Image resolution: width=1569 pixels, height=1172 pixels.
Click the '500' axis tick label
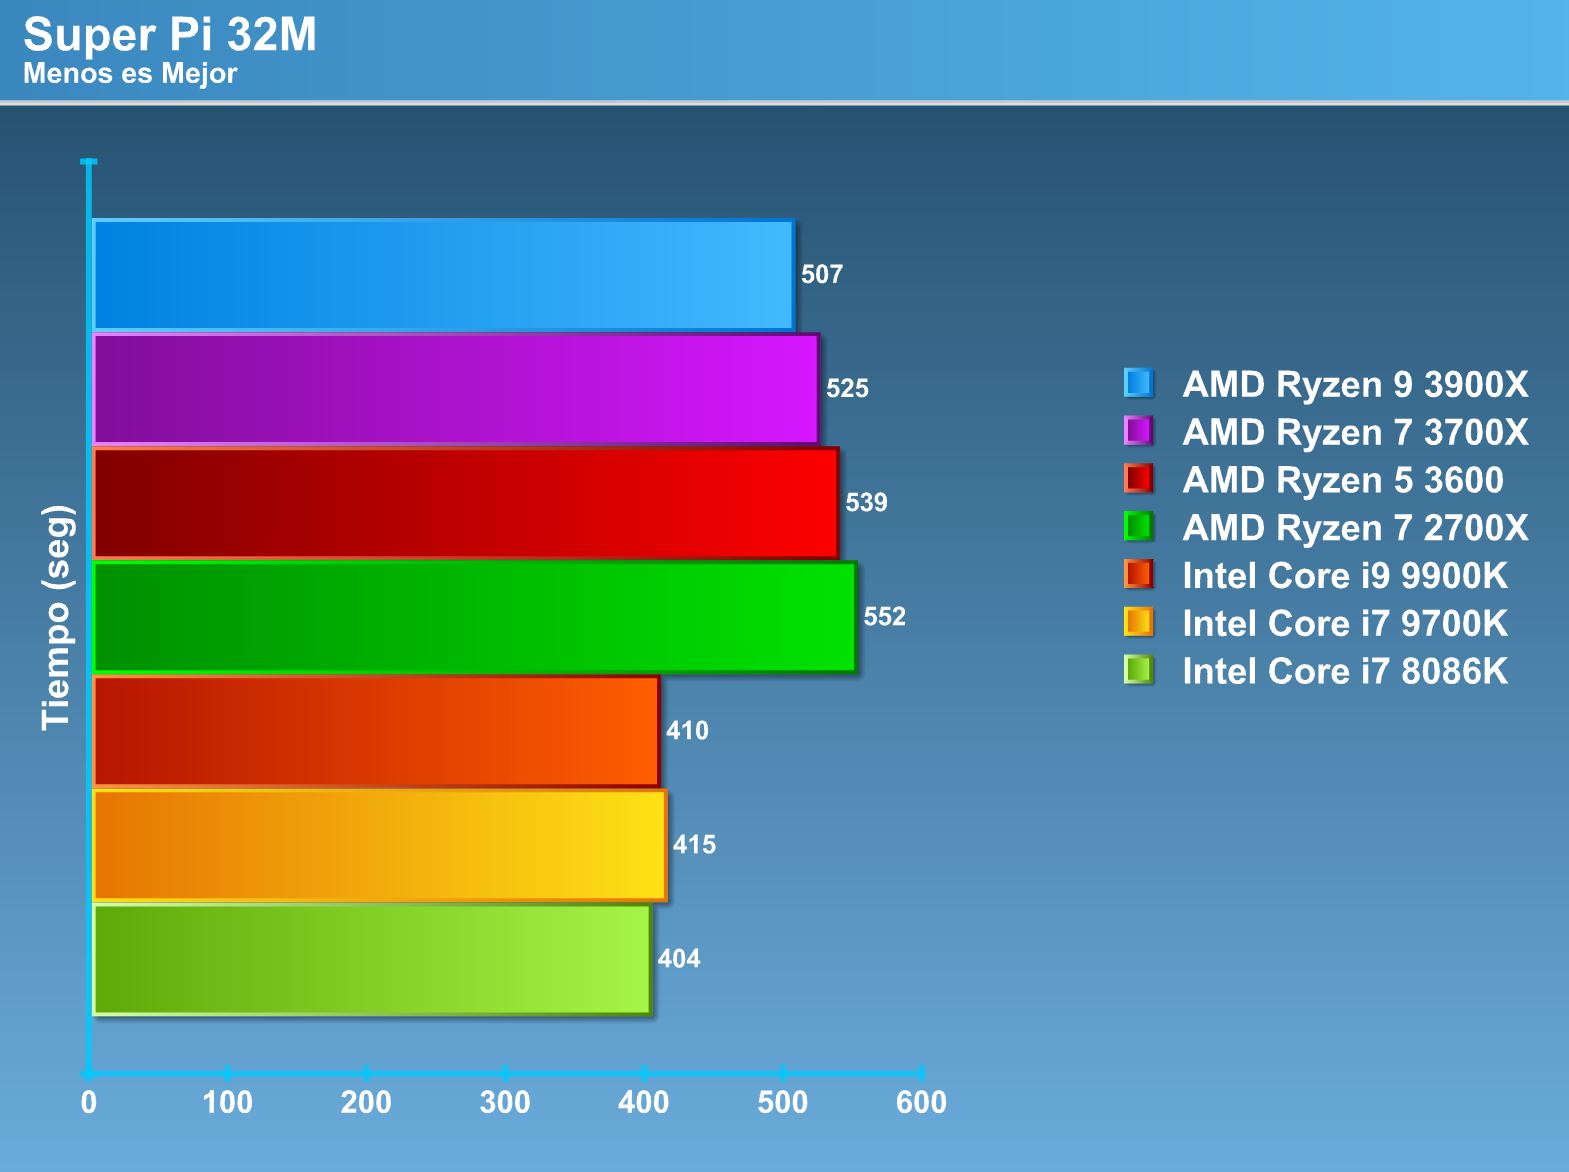pos(782,1102)
